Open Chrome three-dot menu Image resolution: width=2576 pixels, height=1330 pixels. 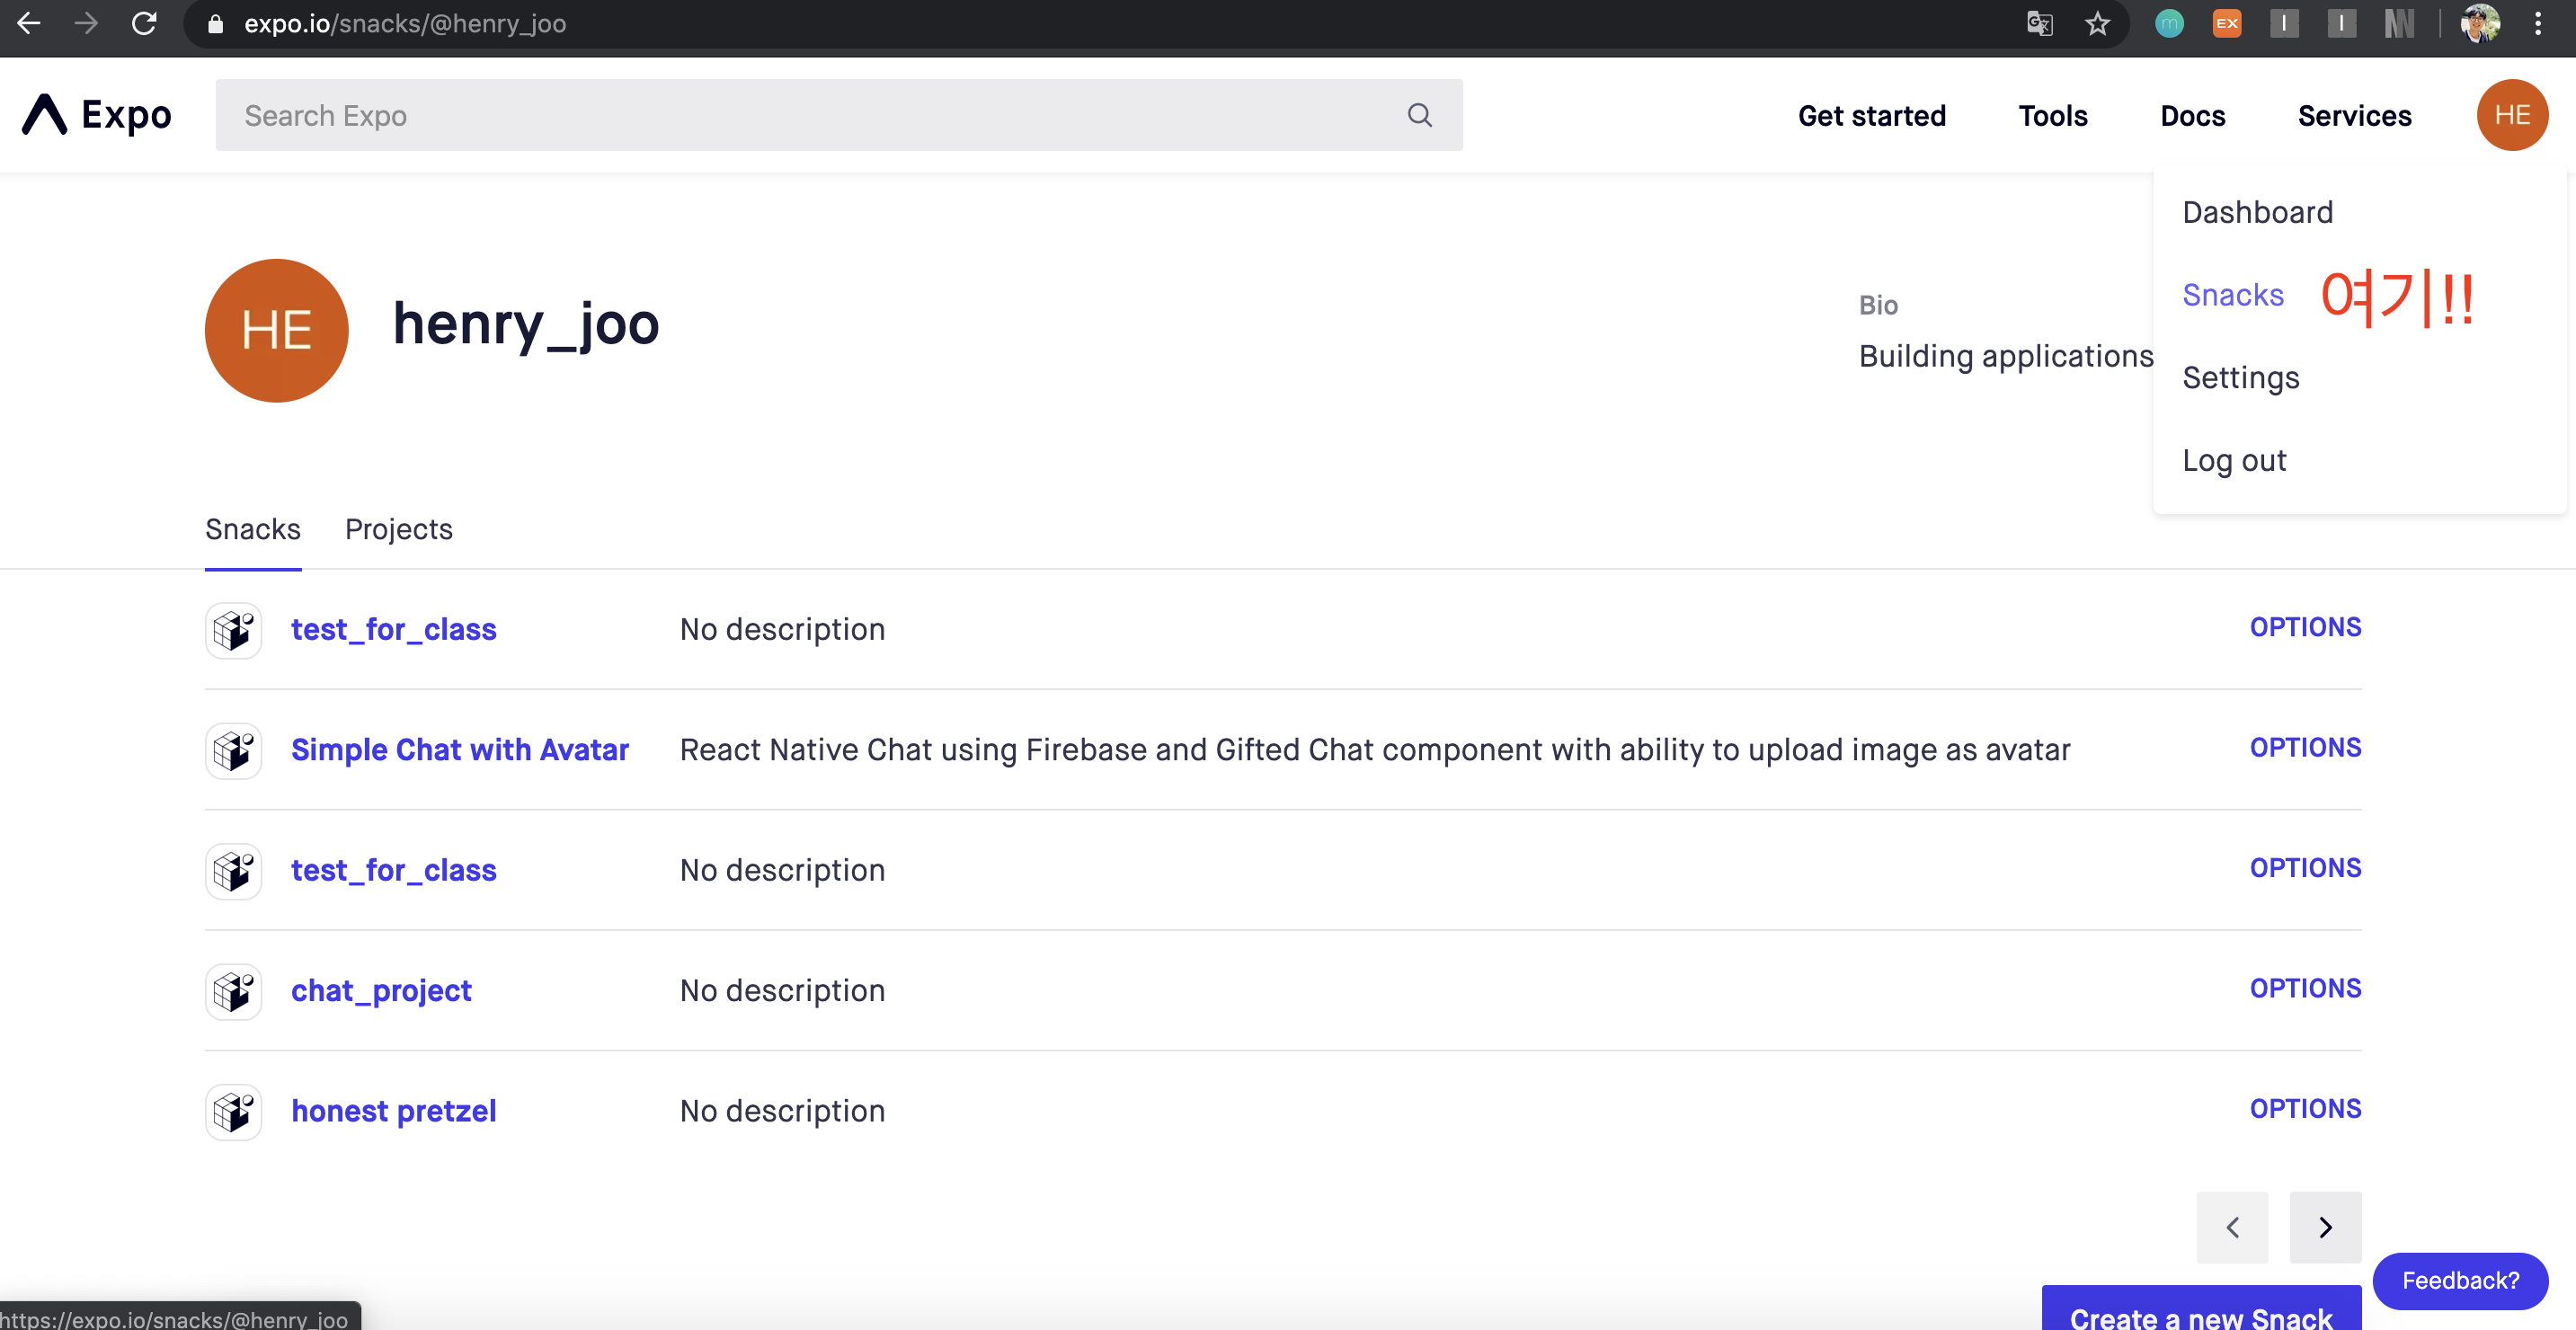tap(2538, 23)
